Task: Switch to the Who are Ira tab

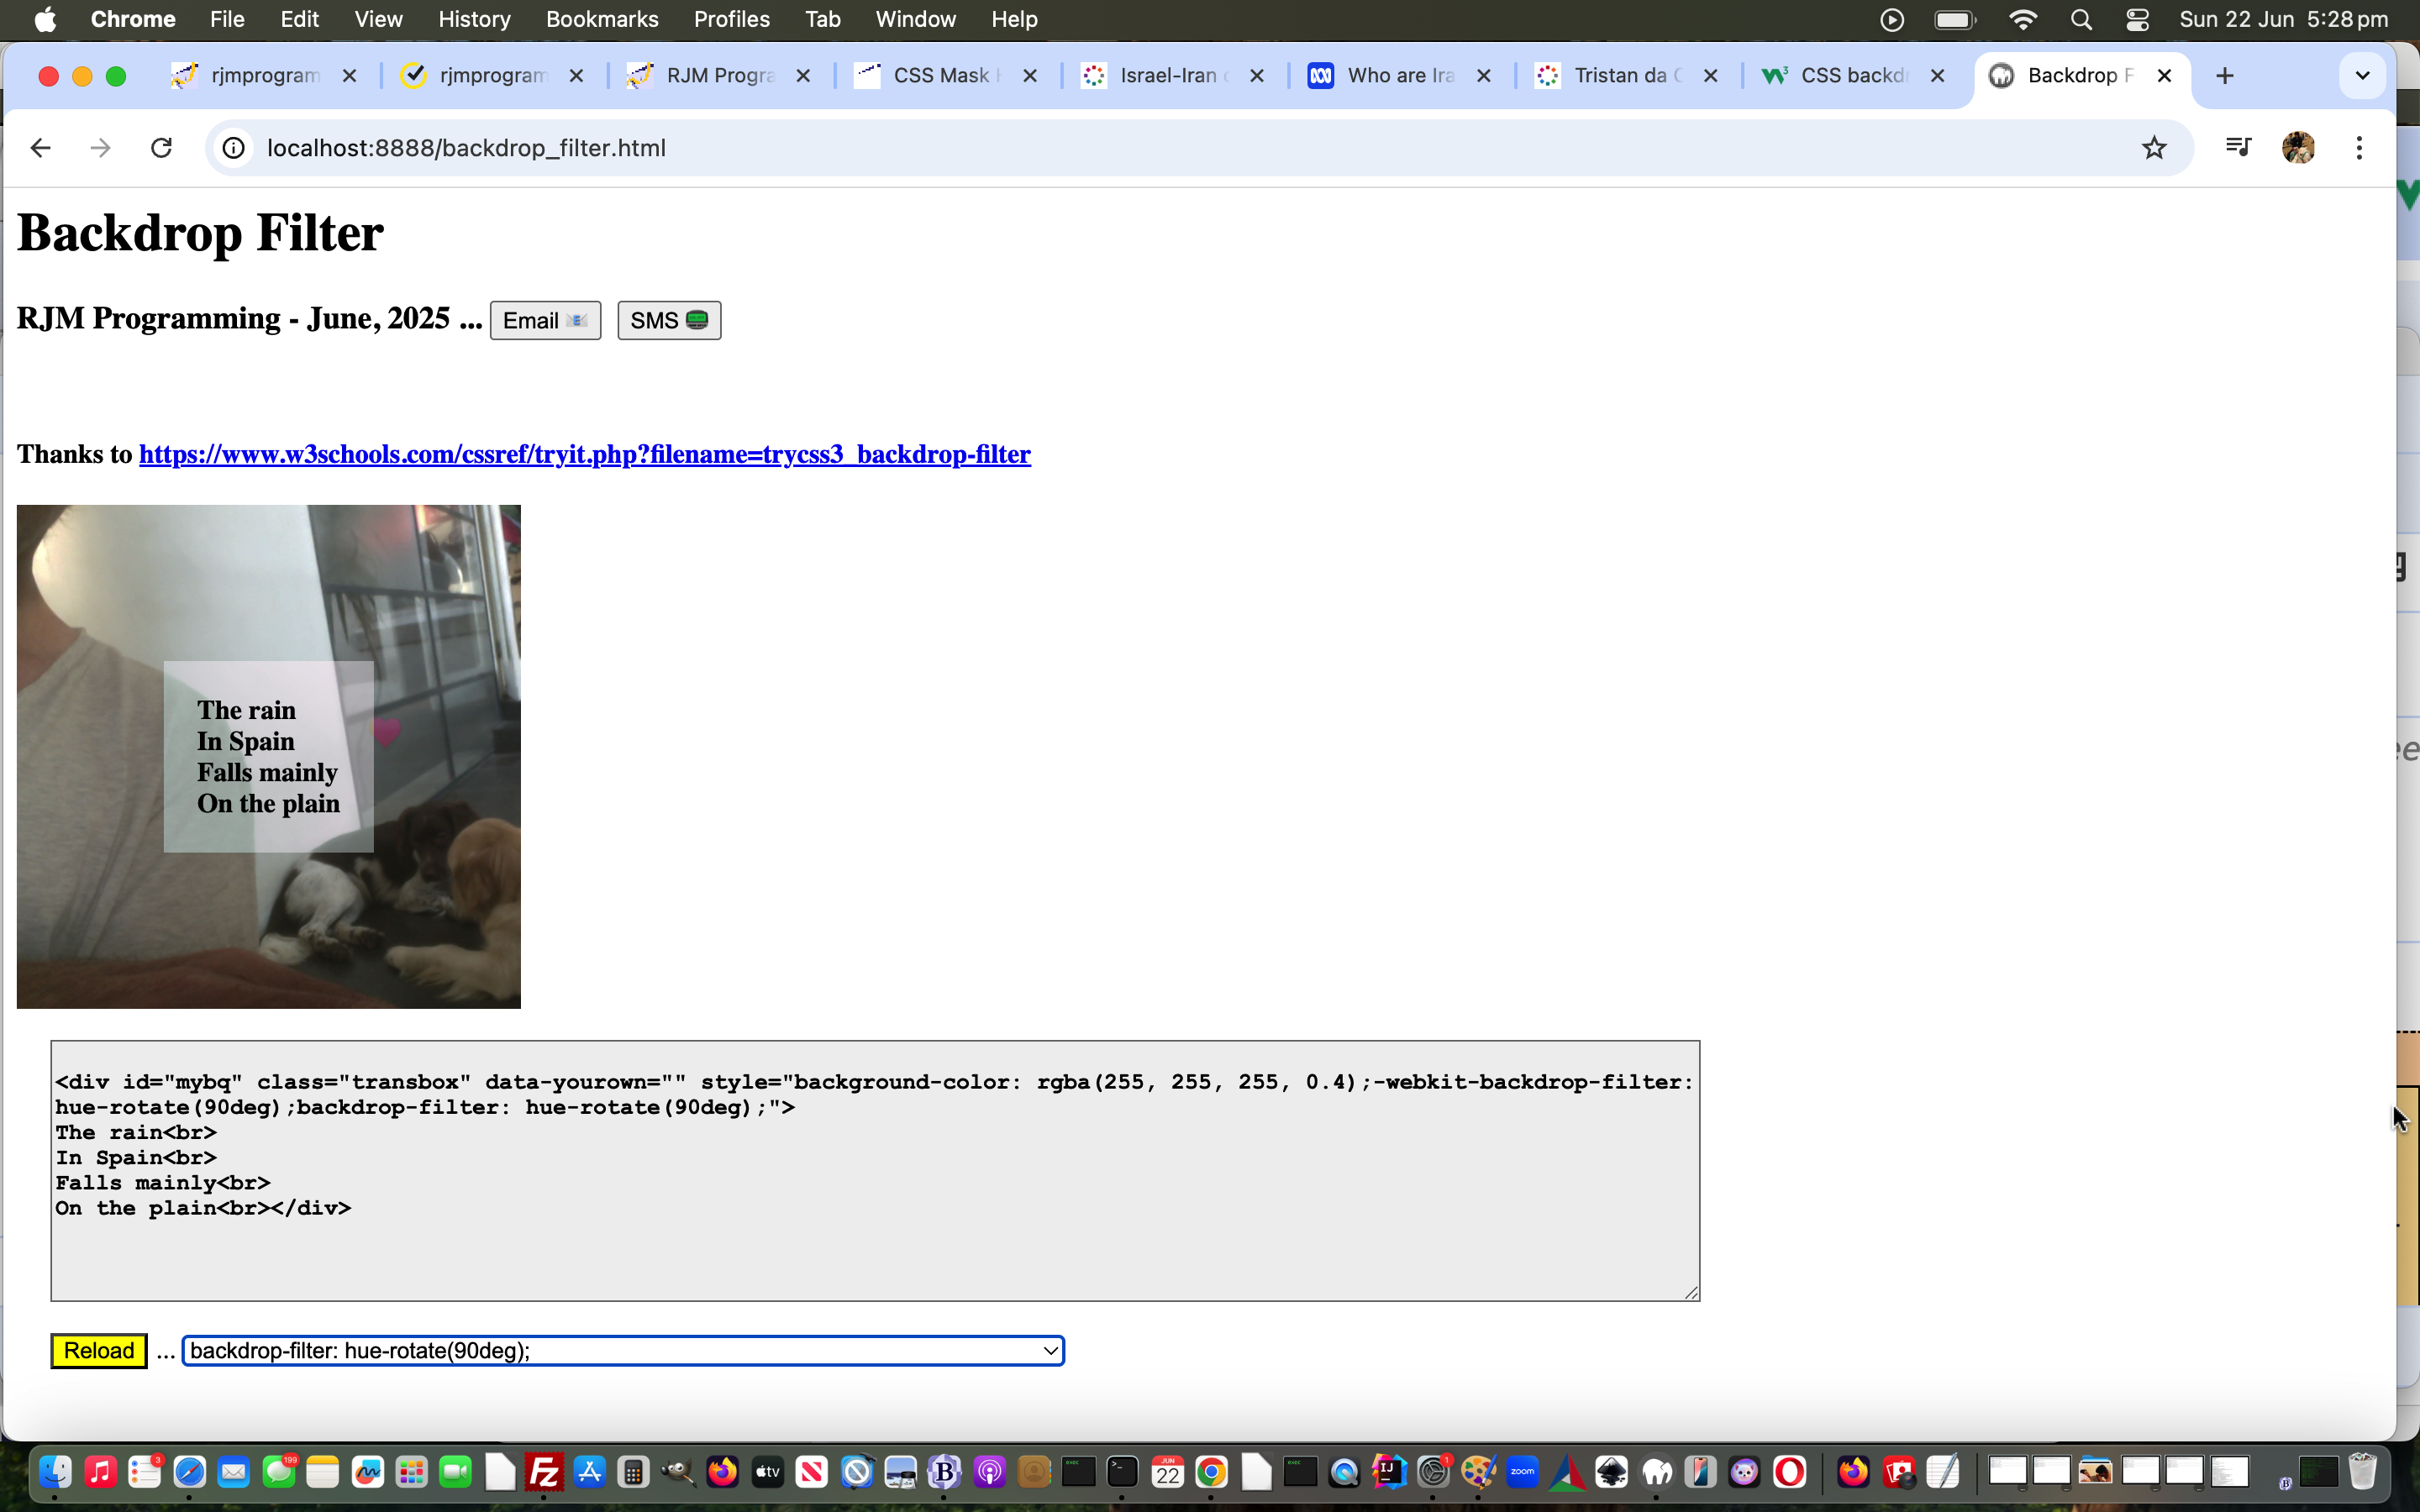Action: pos(1397,76)
